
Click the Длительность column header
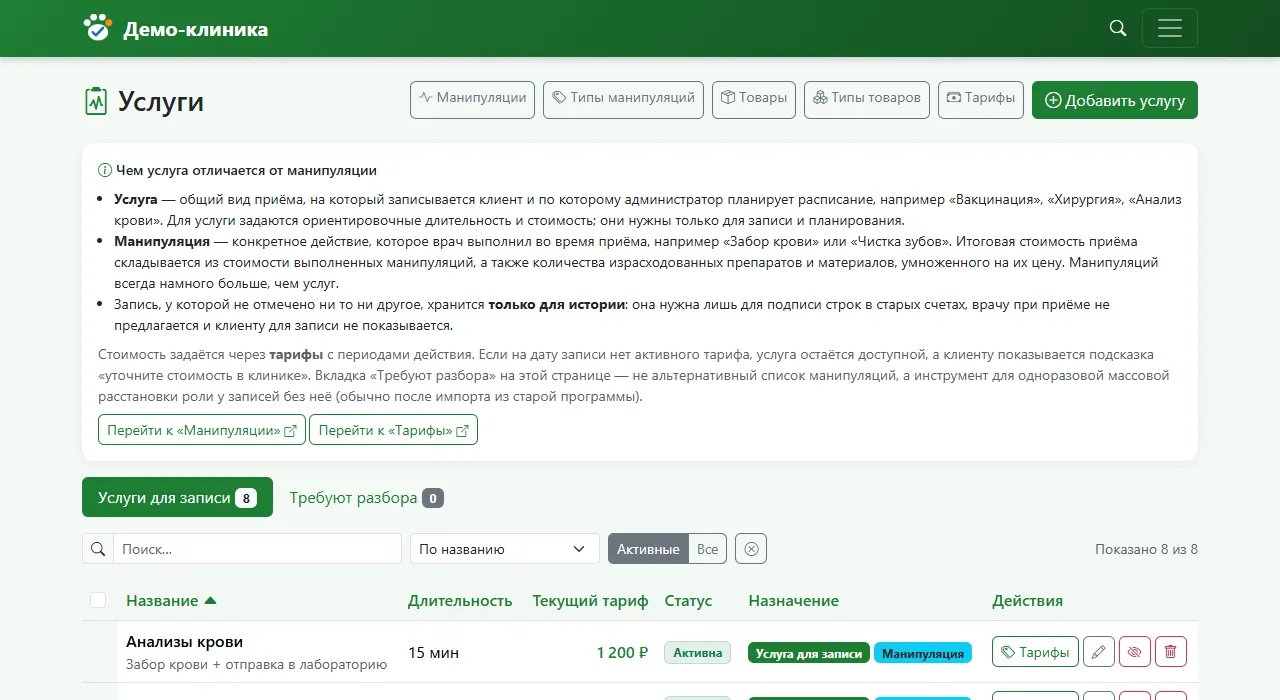coord(460,601)
